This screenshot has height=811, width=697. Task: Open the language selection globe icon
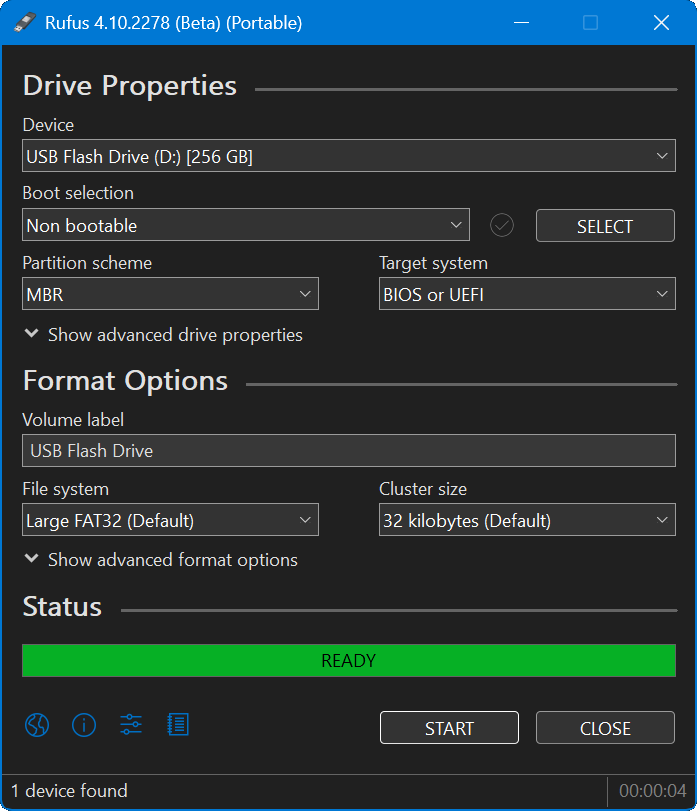pyautogui.click(x=37, y=724)
